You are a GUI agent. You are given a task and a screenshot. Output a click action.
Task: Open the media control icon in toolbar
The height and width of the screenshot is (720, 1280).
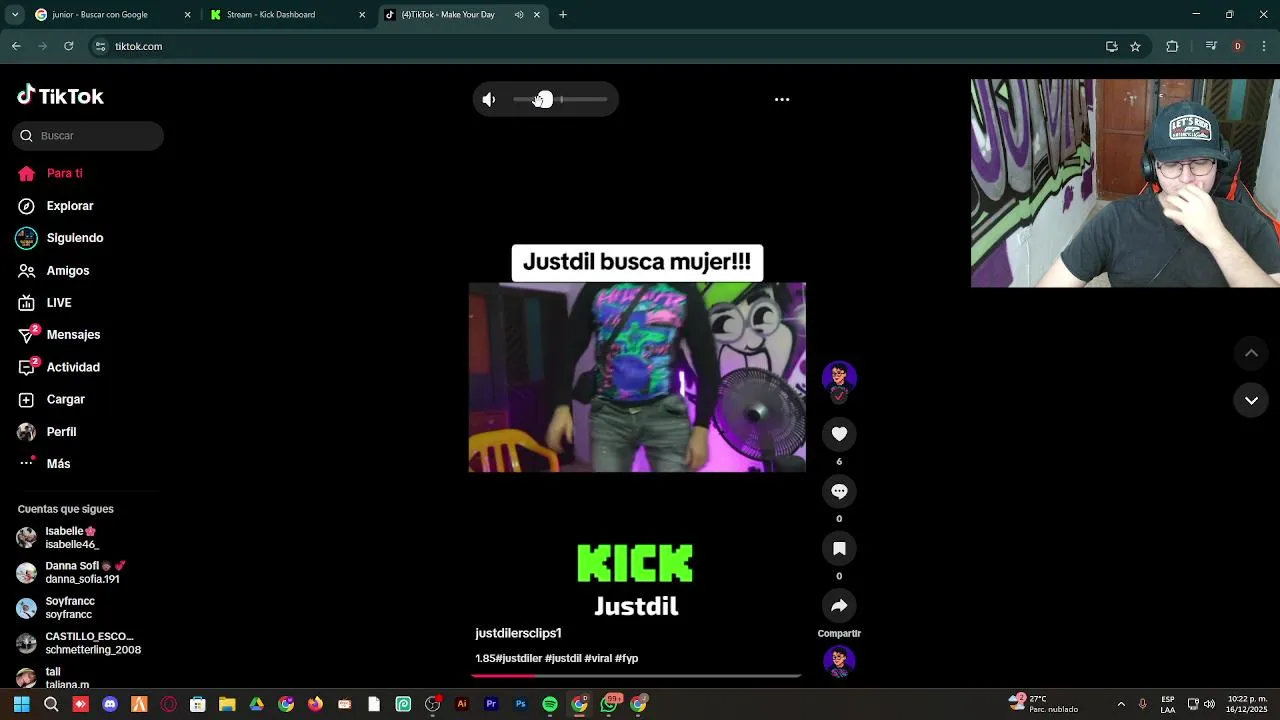pos(1211,46)
